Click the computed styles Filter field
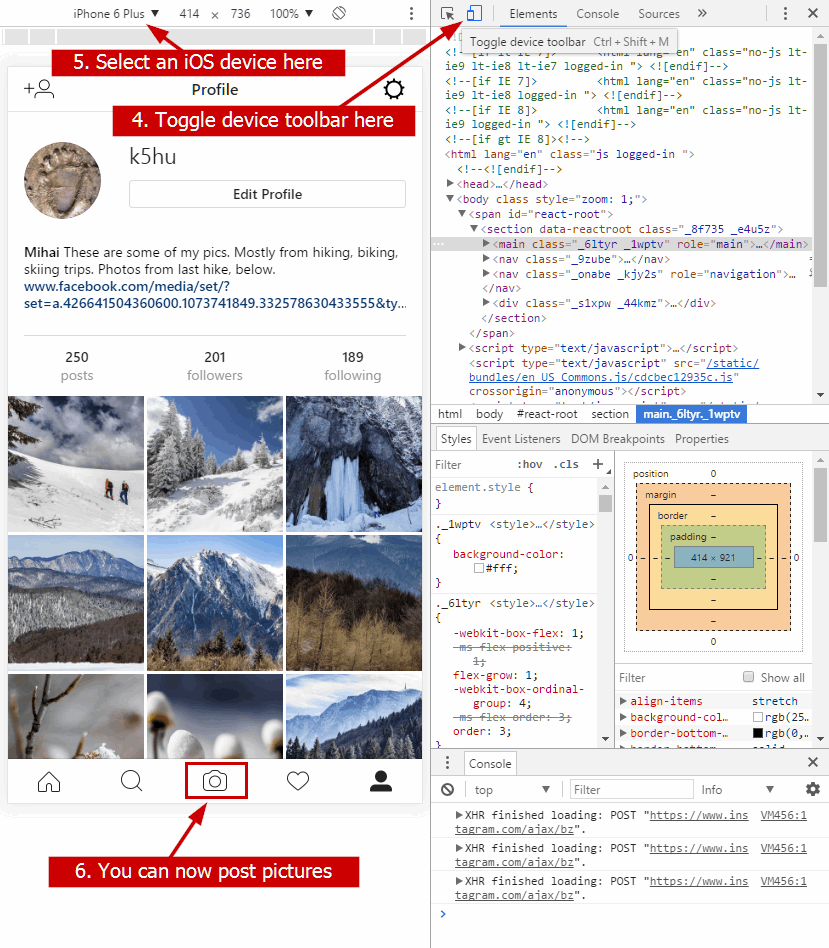The image size is (829, 948). pyautogui.click(x=677, y=678)
